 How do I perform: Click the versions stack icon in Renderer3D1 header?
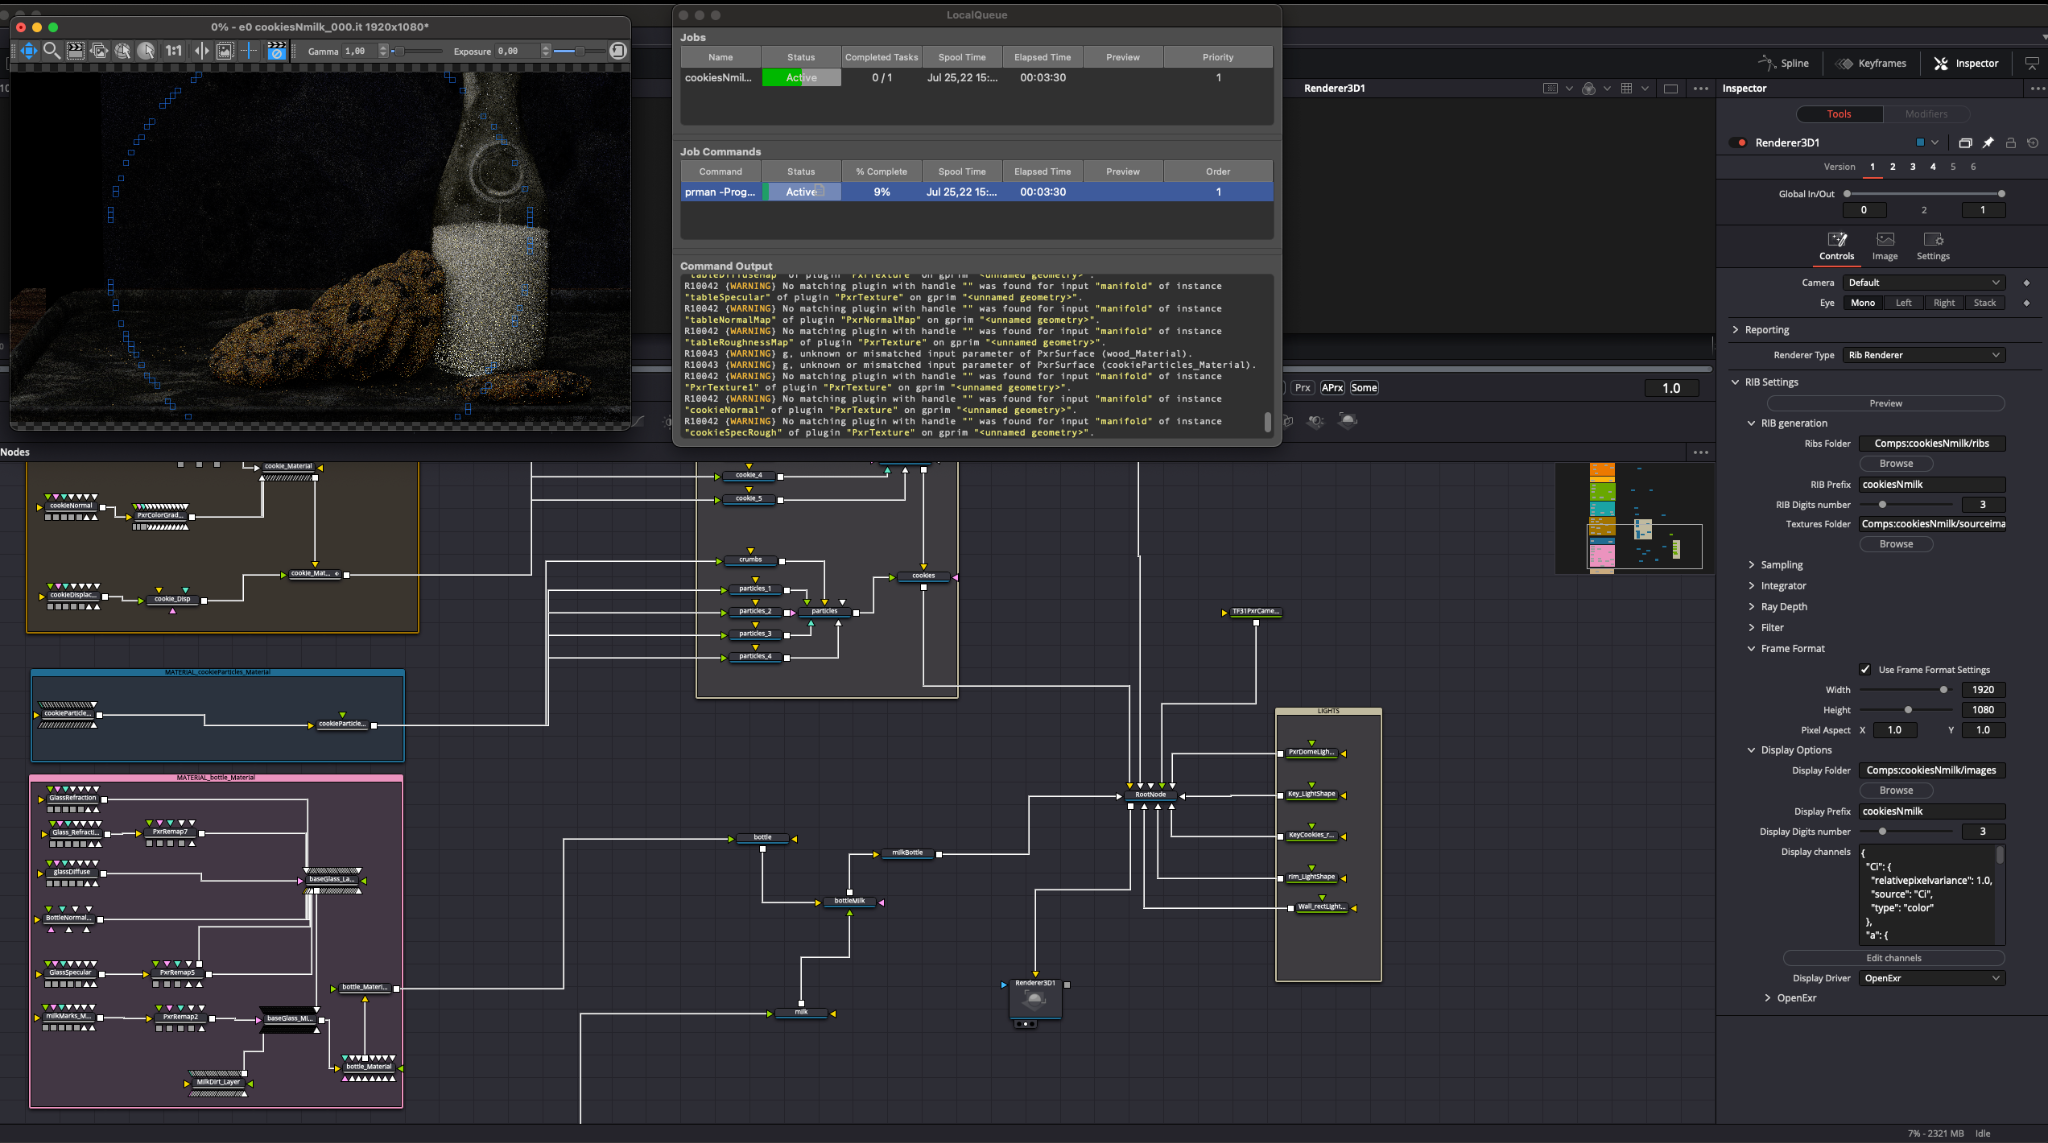pos(1965,143)
